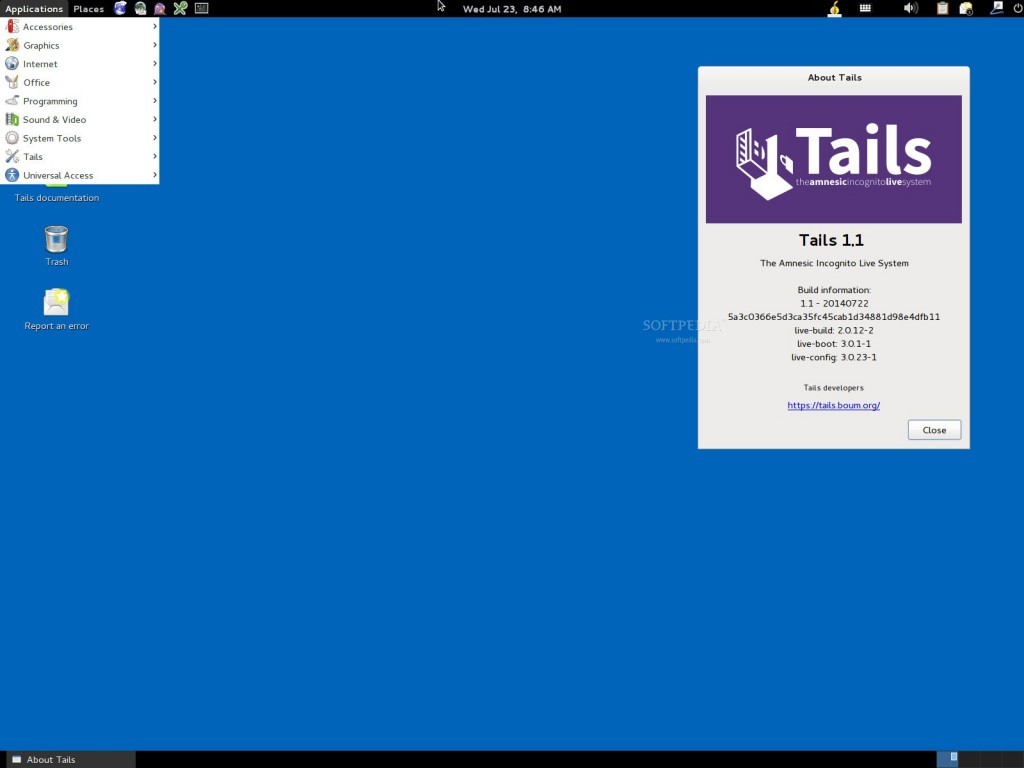Switch to the second workspace in pager
The image size is (1024, 768).
[x=968, y=759]
